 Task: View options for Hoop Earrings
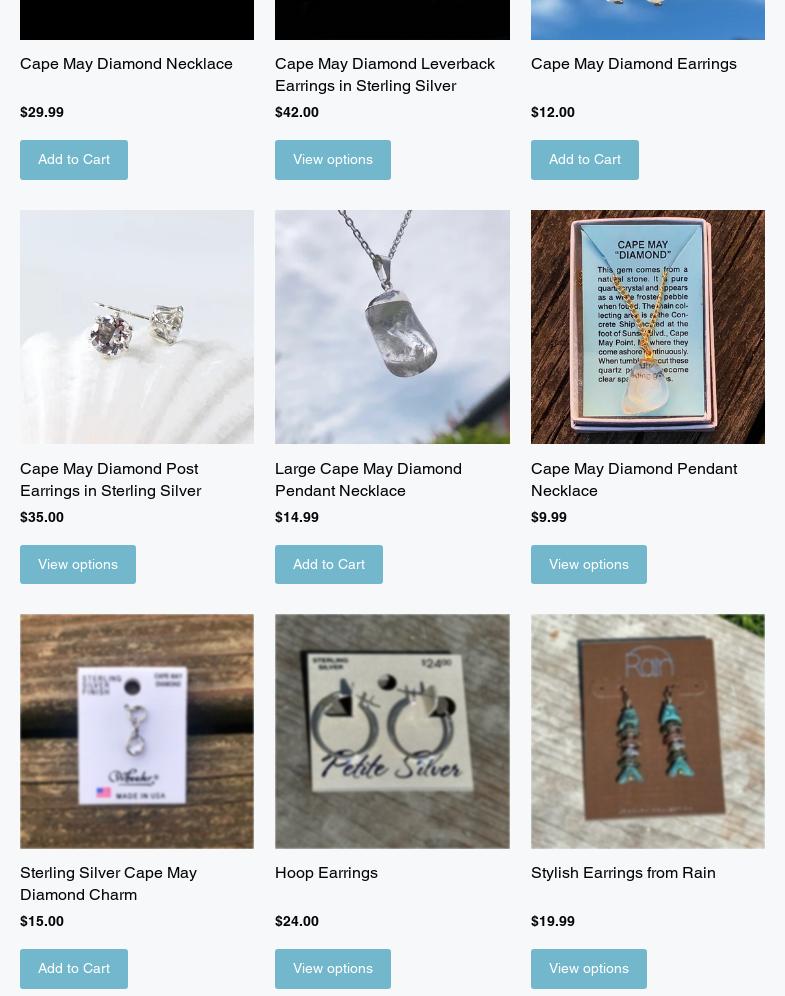333,969
